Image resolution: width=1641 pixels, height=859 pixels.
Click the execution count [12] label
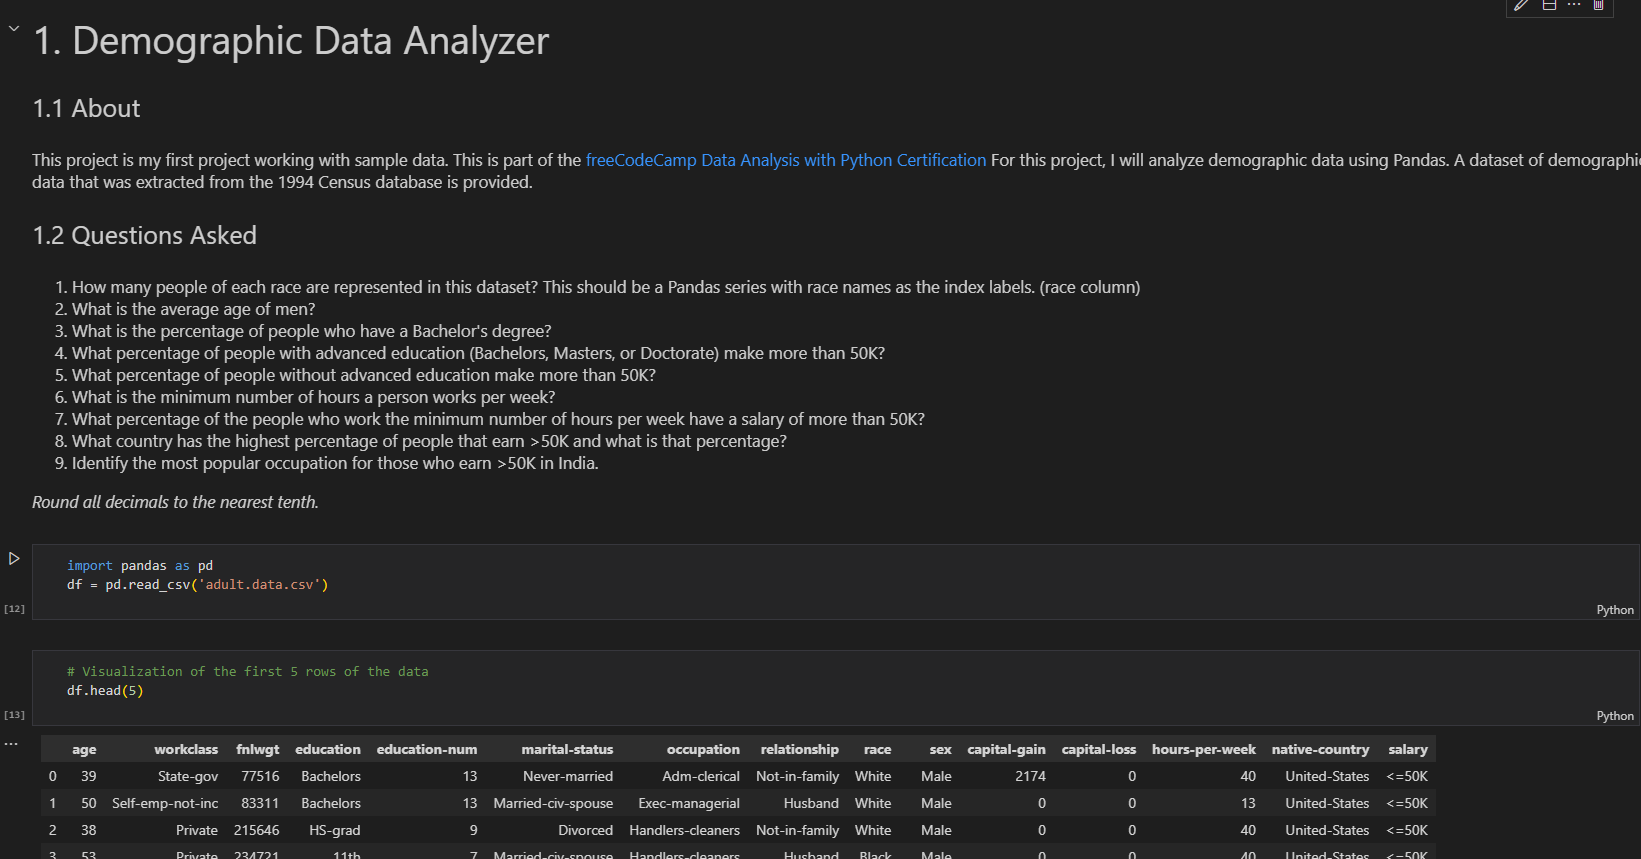14,609
